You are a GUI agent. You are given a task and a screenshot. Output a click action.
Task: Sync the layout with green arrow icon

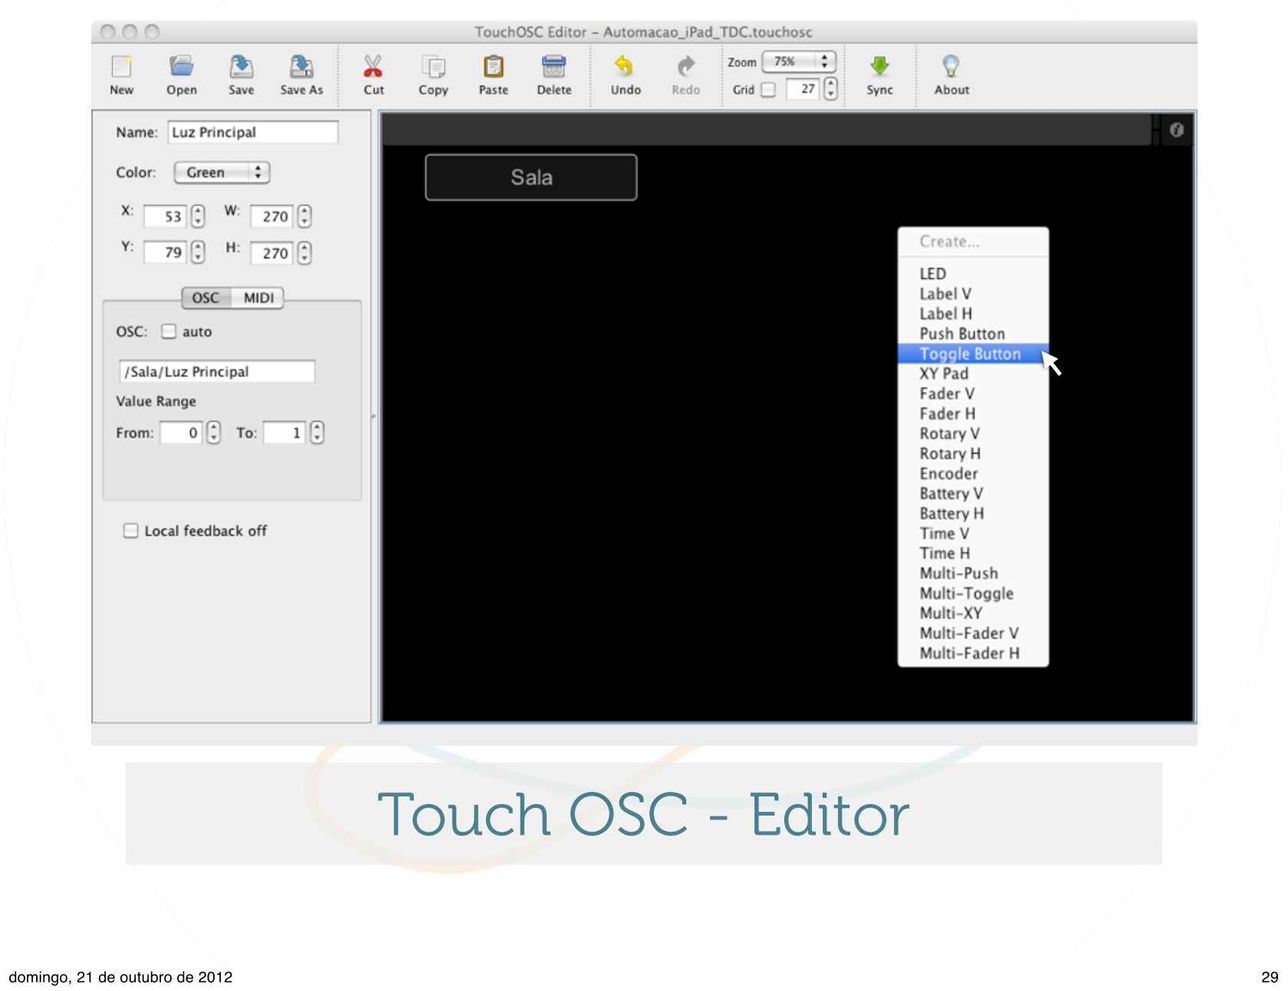click(x=879, y=67)
